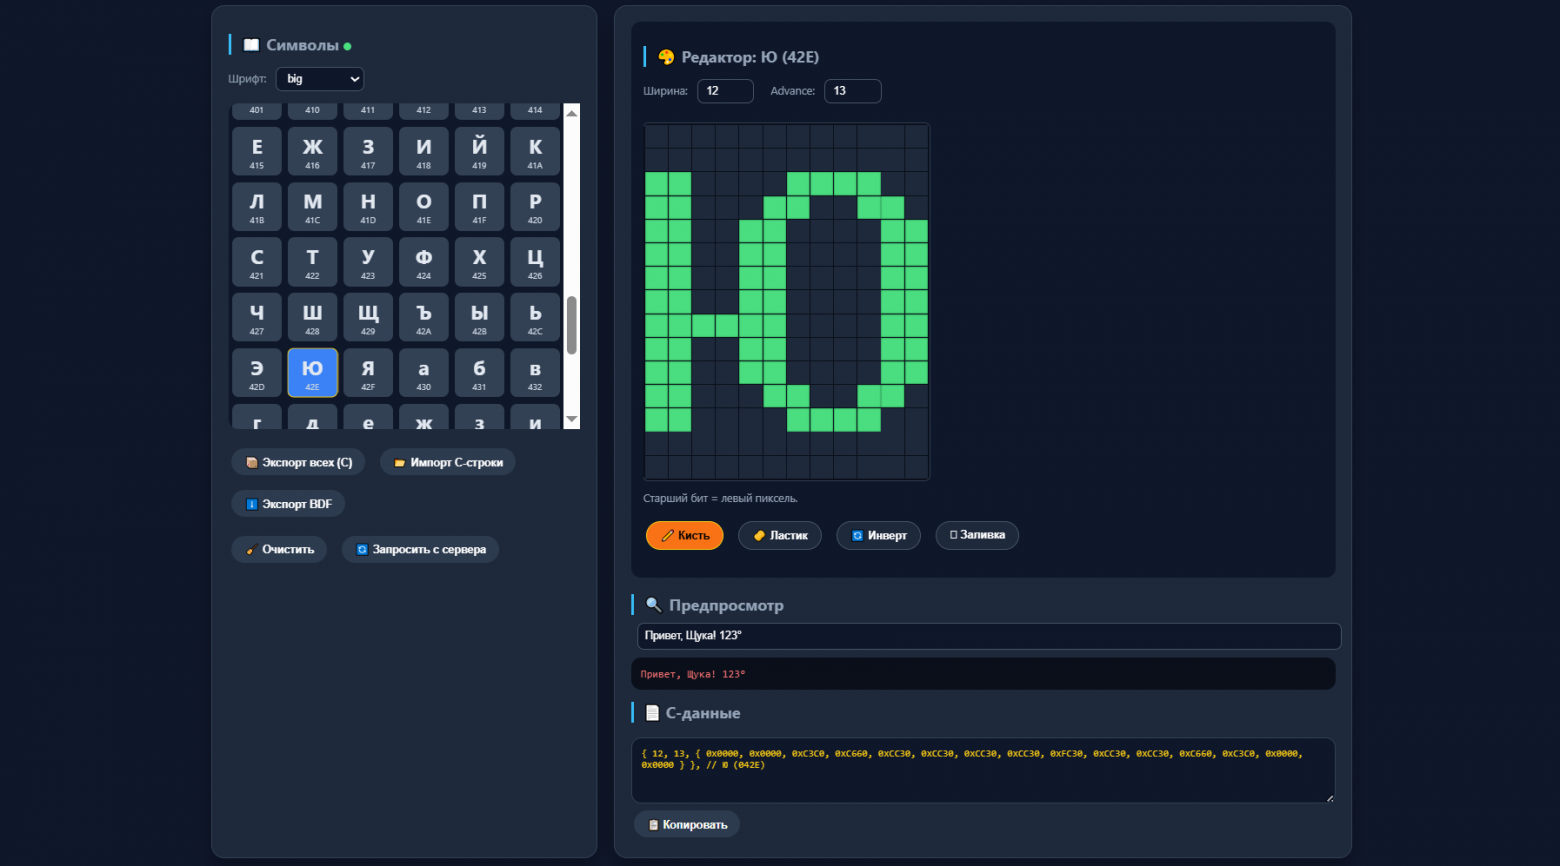Click the Очистить clear button
Image resolution: width=1560 pixels, height=866 pixels.
pyautogui.click(x=279, y=549)
